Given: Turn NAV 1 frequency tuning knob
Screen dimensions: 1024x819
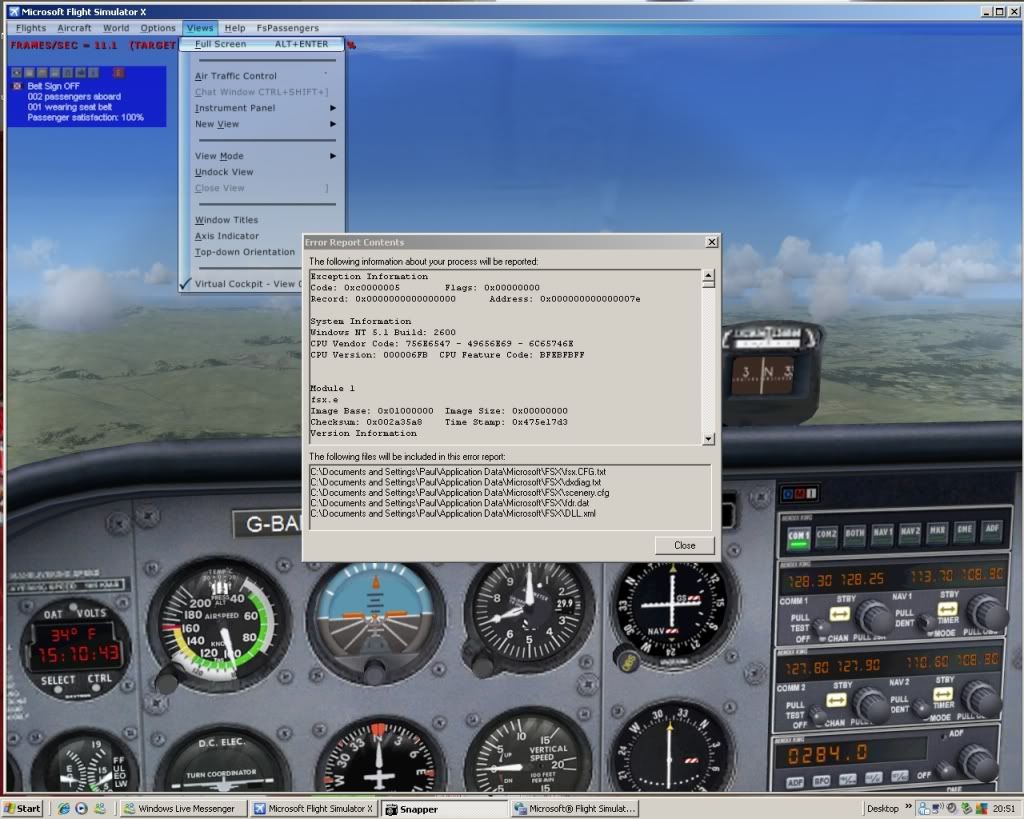Looking at the screenshot, I should (x=986, y=610).
